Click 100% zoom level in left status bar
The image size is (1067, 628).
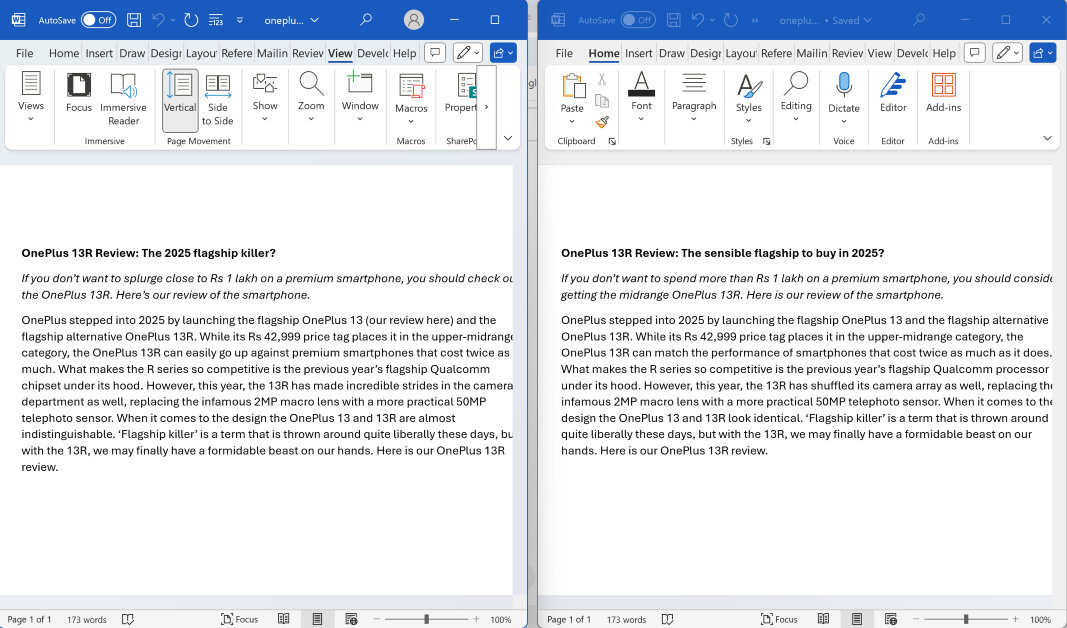501,620
